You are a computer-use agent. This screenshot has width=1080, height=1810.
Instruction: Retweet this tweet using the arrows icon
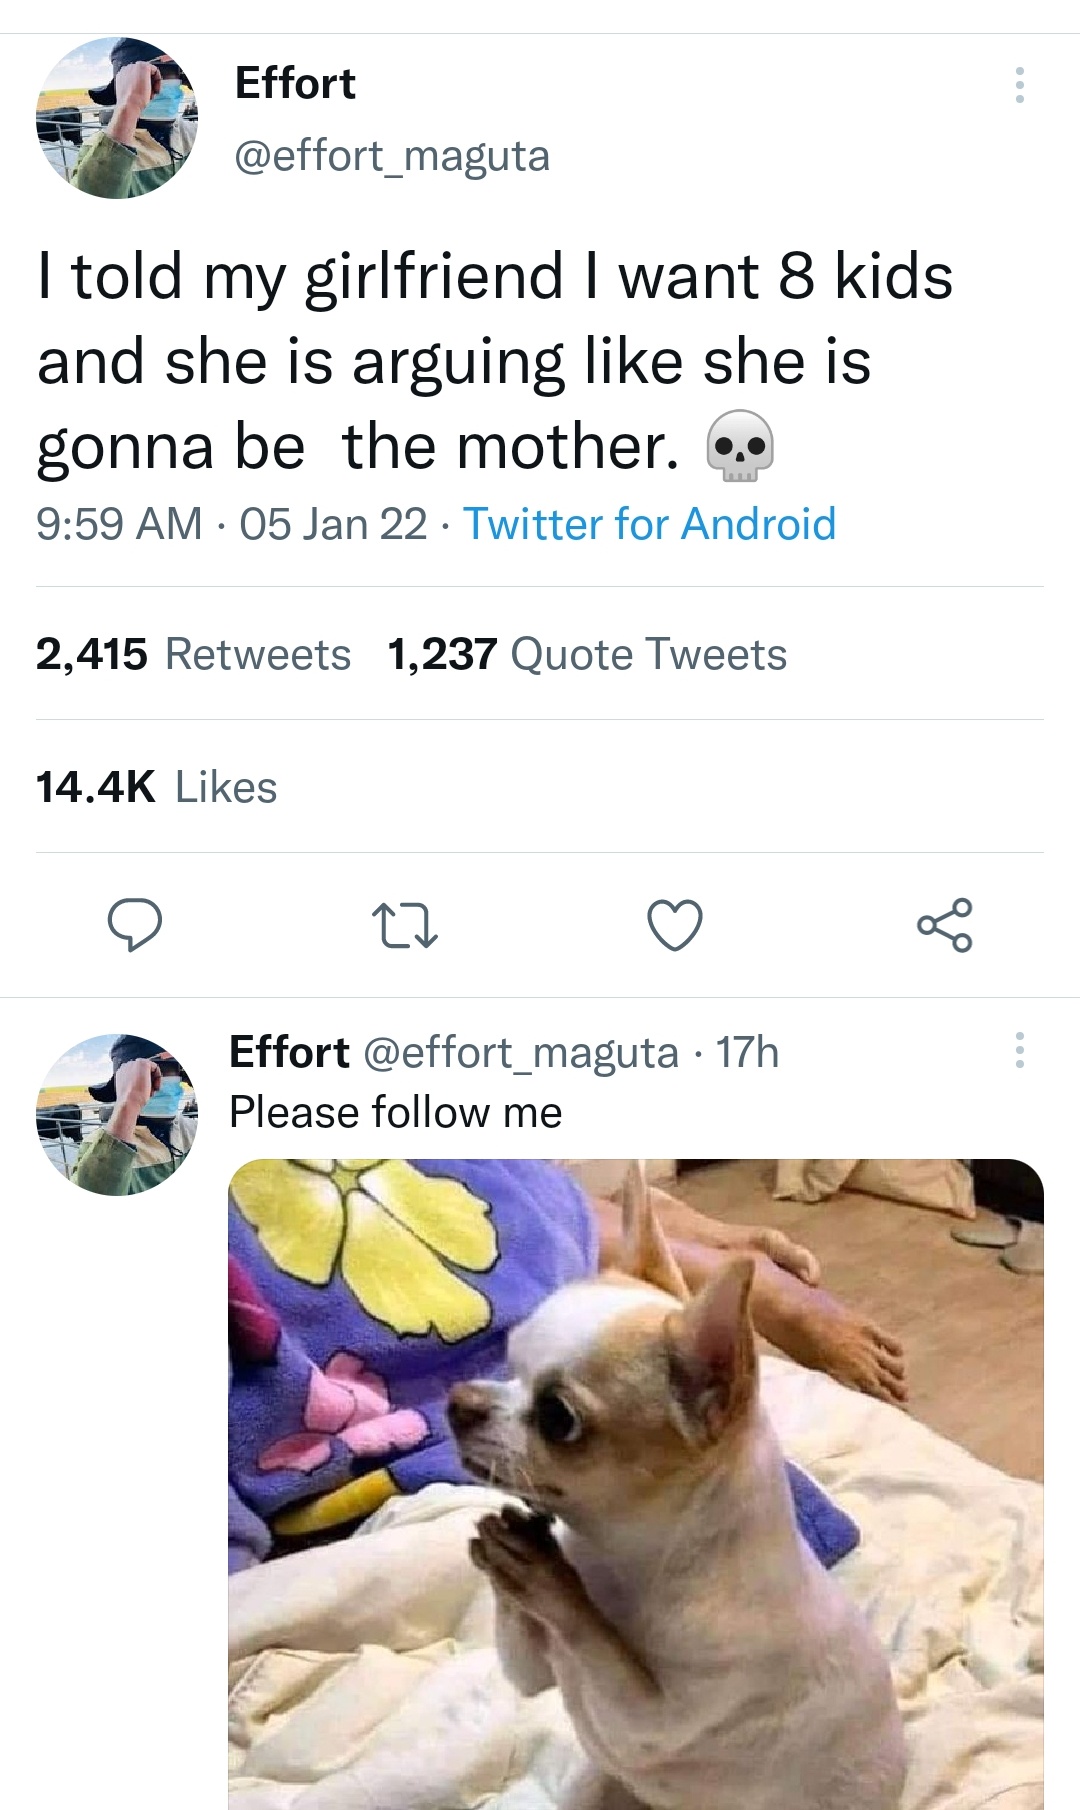click(404, 925)
